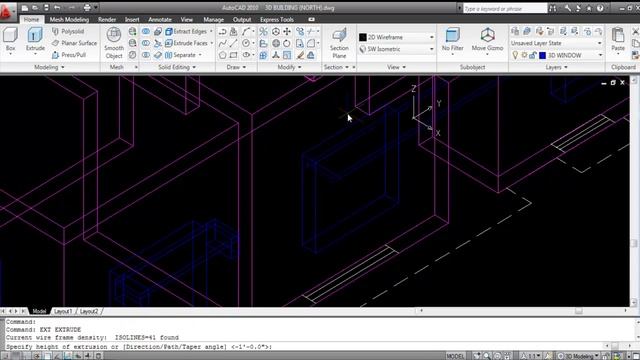Toggle the freeze sun icon for 3D WINDOW layer
The width and height of the screenshot is (640, 360).
coord(524,55)
